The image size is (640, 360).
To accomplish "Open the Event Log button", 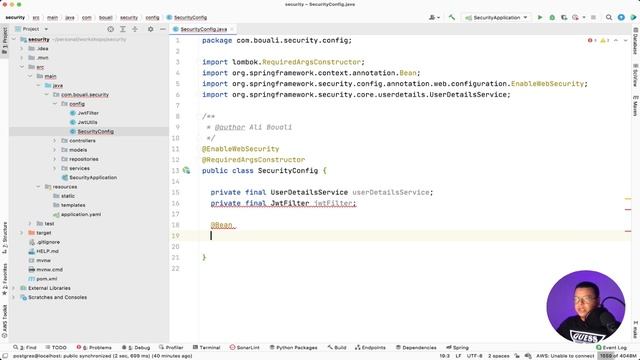I will coord(611,347).
